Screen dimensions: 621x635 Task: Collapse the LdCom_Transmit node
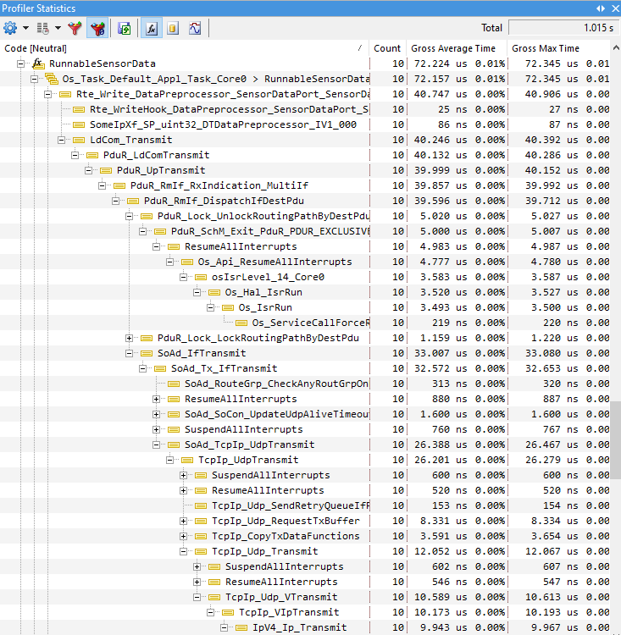coord(62,140)
